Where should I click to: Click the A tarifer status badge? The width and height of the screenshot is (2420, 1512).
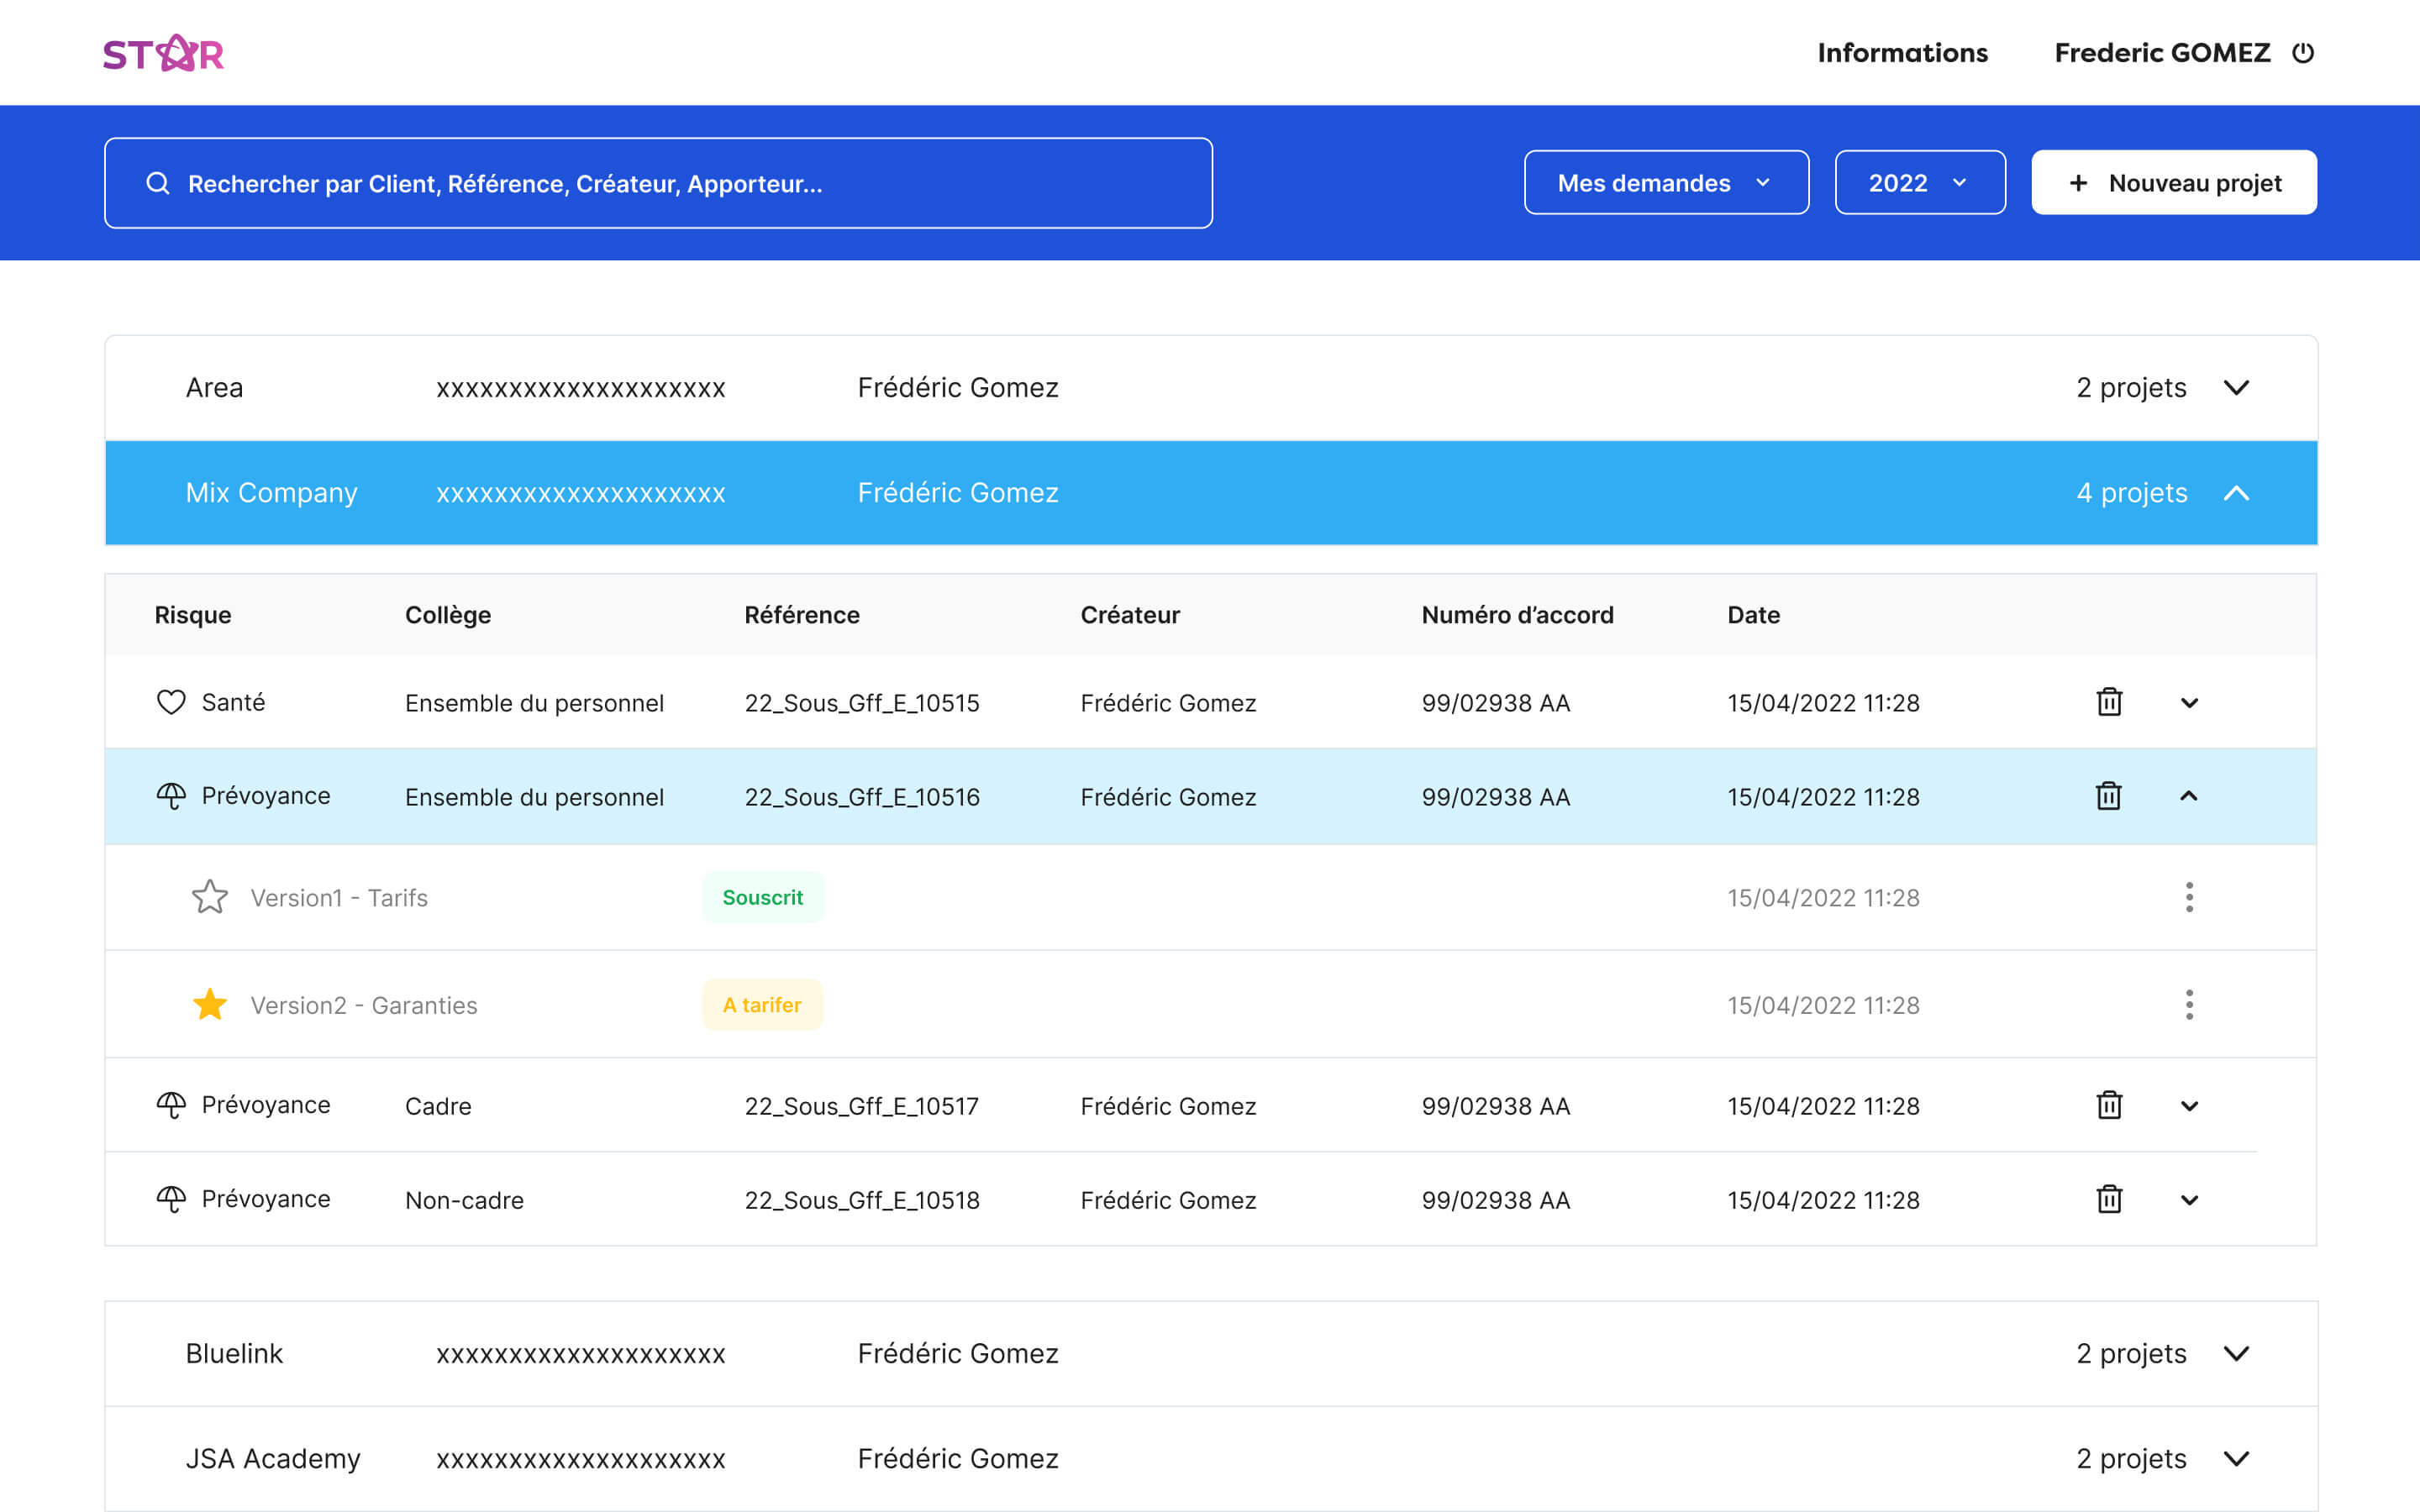pyautogui.click(x=762, y=1004)
